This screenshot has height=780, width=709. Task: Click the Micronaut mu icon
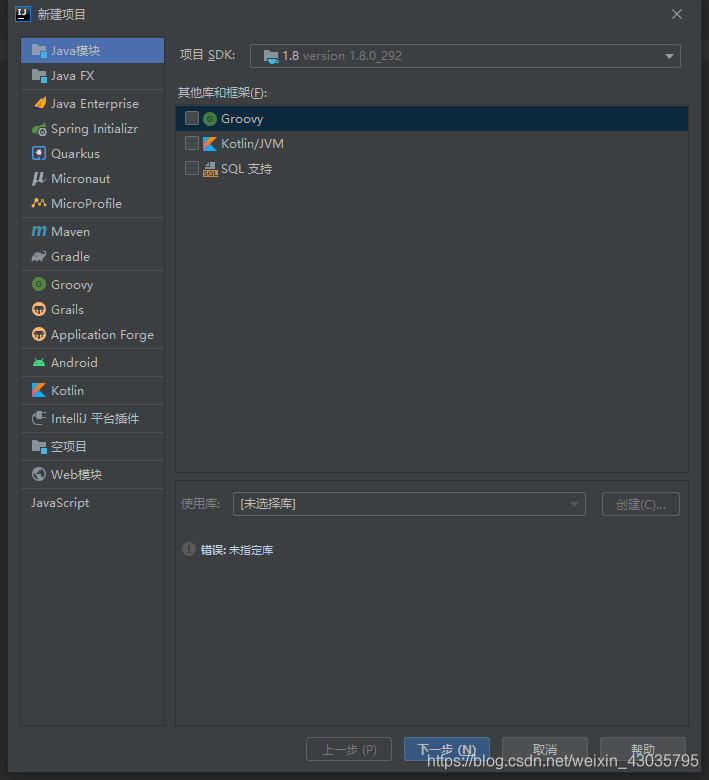(38, 179)
